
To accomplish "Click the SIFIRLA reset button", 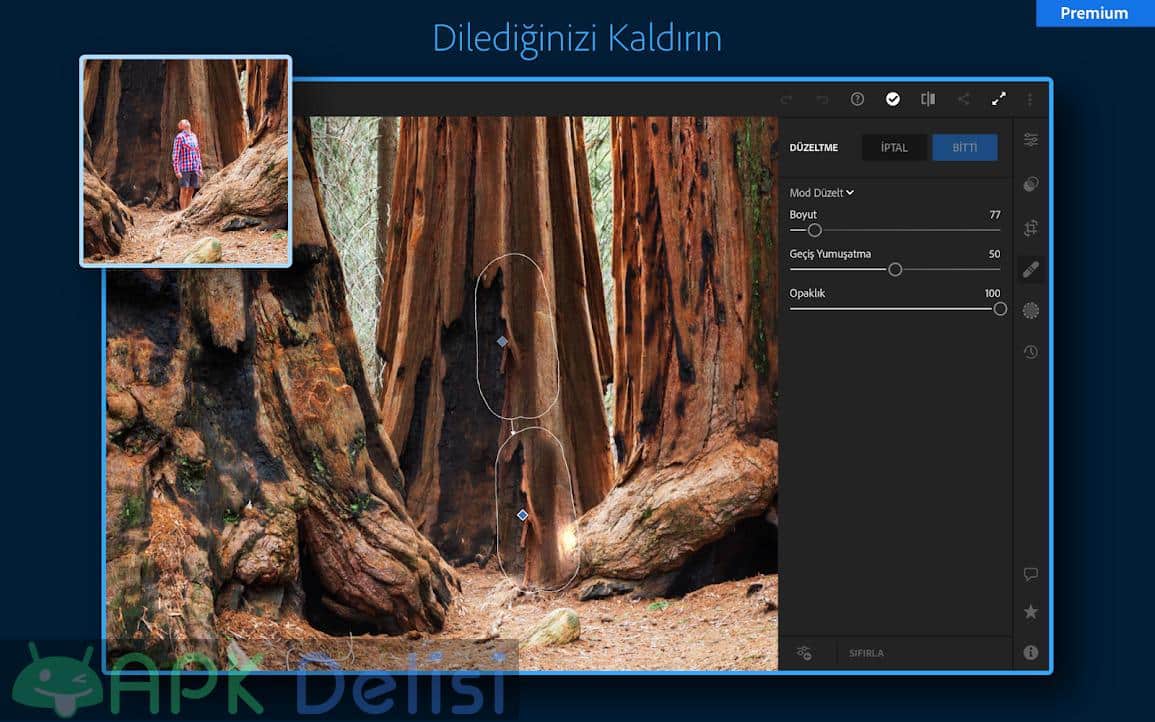I will [866, 653].
